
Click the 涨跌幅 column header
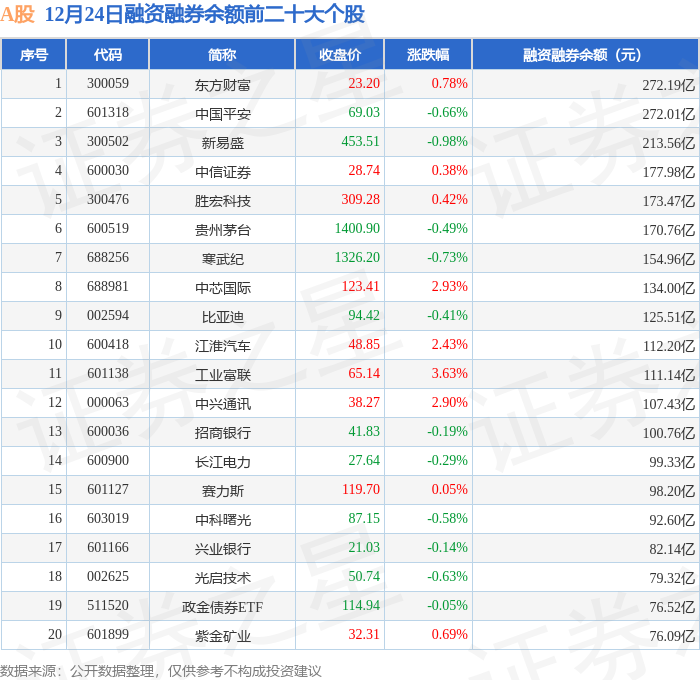click(x=428, y=55)
